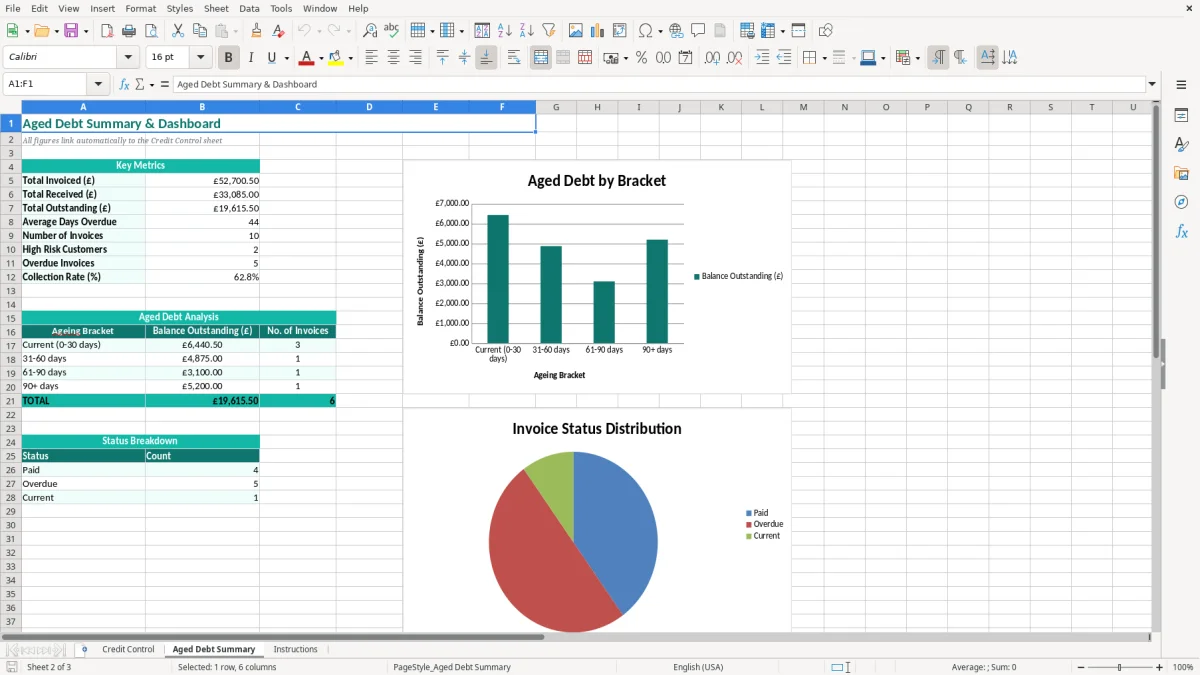
Task: Toggle Merge and Center Cells
Action: coord(540,58)
